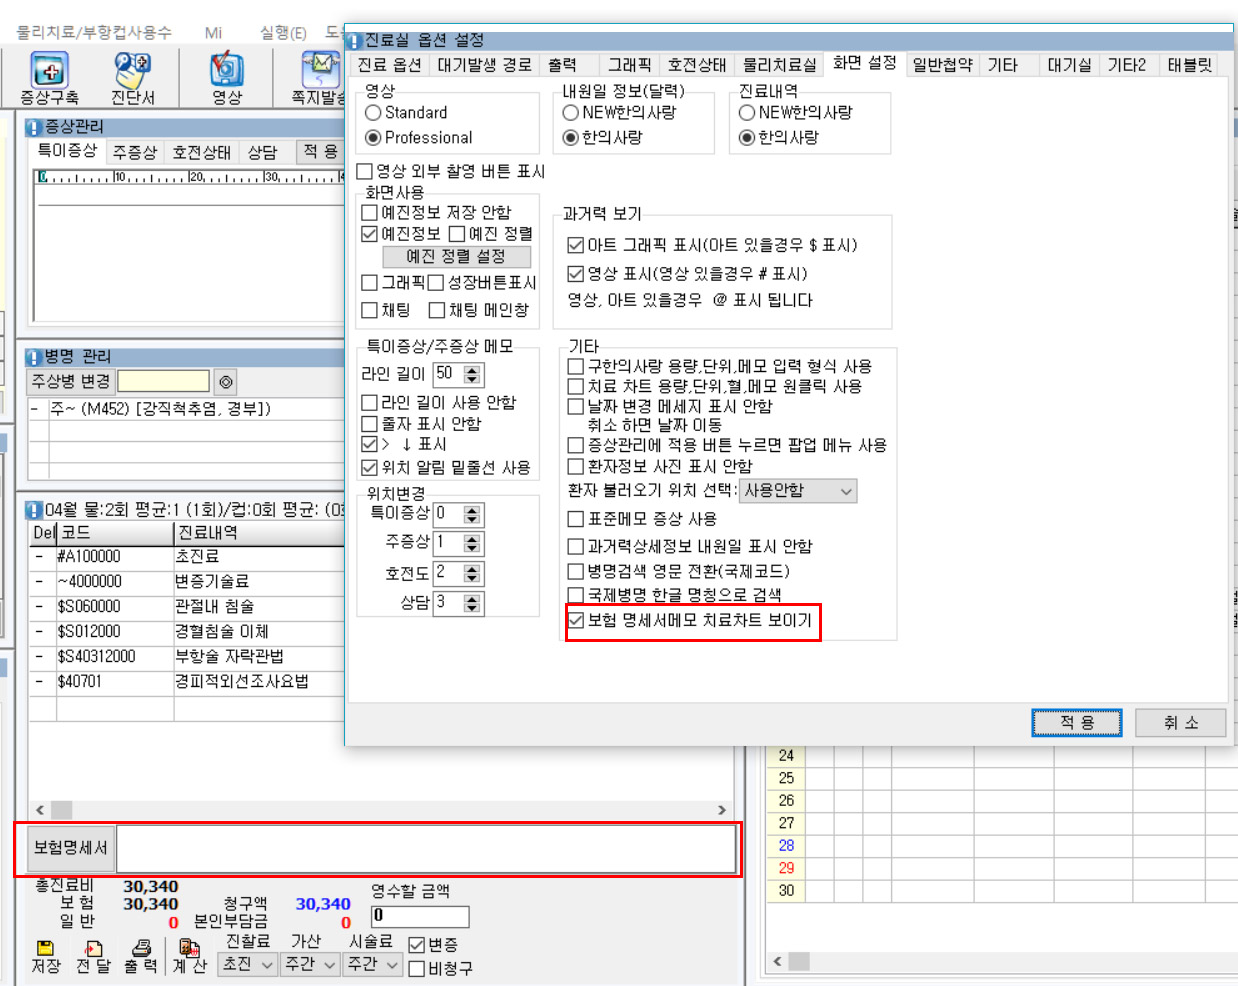1238x986 pixels.
Task: Switch to the 주증상 tab in 증상관리
Action: click(135, 152)
